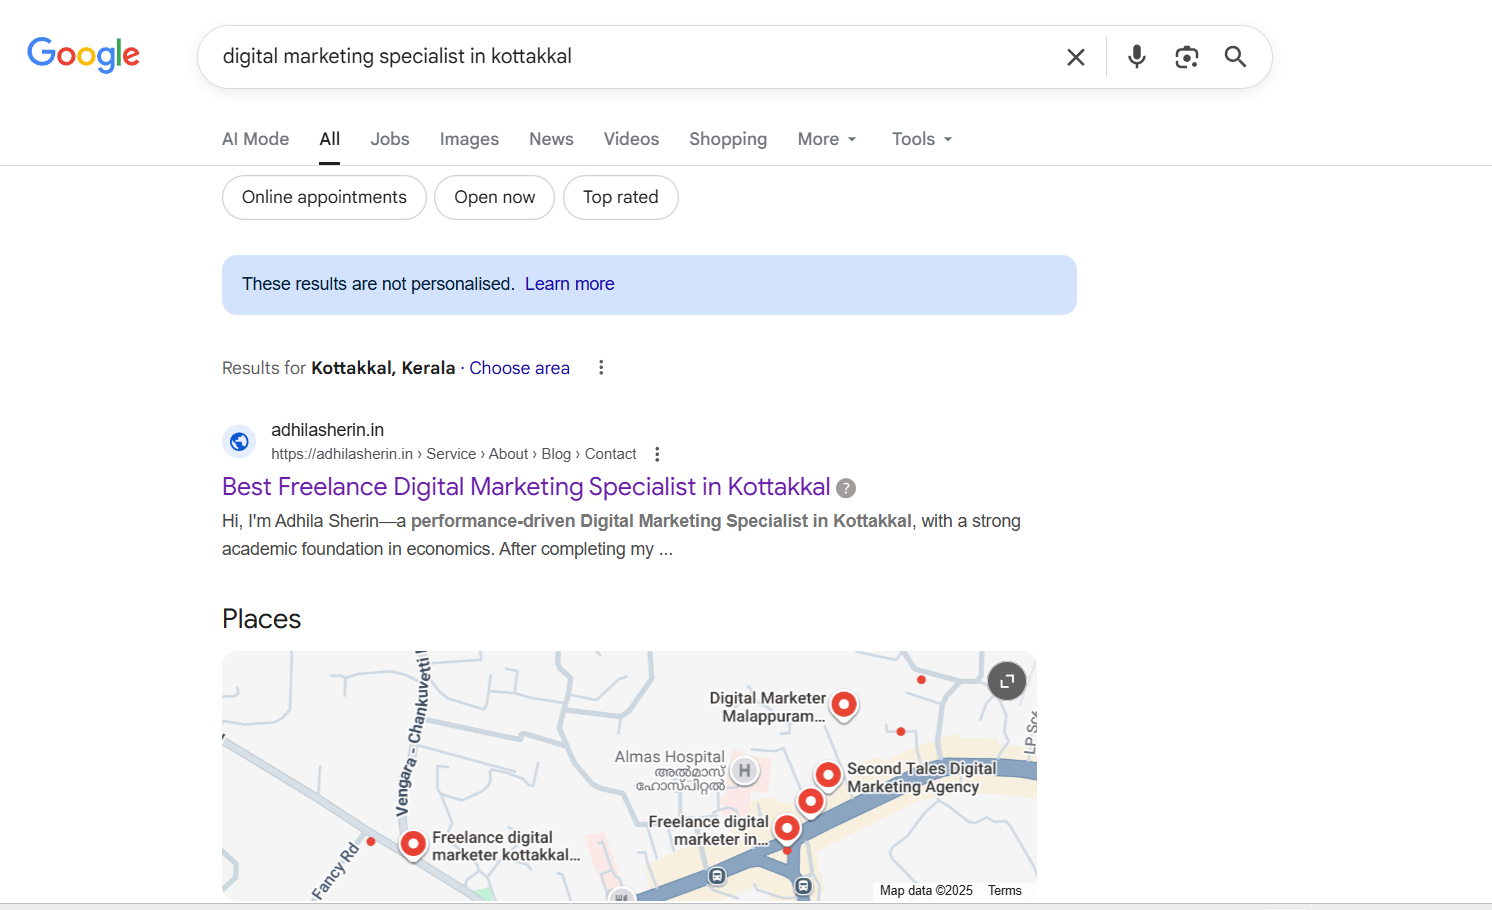Follow the Learn more link about personalisation
The width and height of the screenshot is (1492, 910).
click(570, 284)
